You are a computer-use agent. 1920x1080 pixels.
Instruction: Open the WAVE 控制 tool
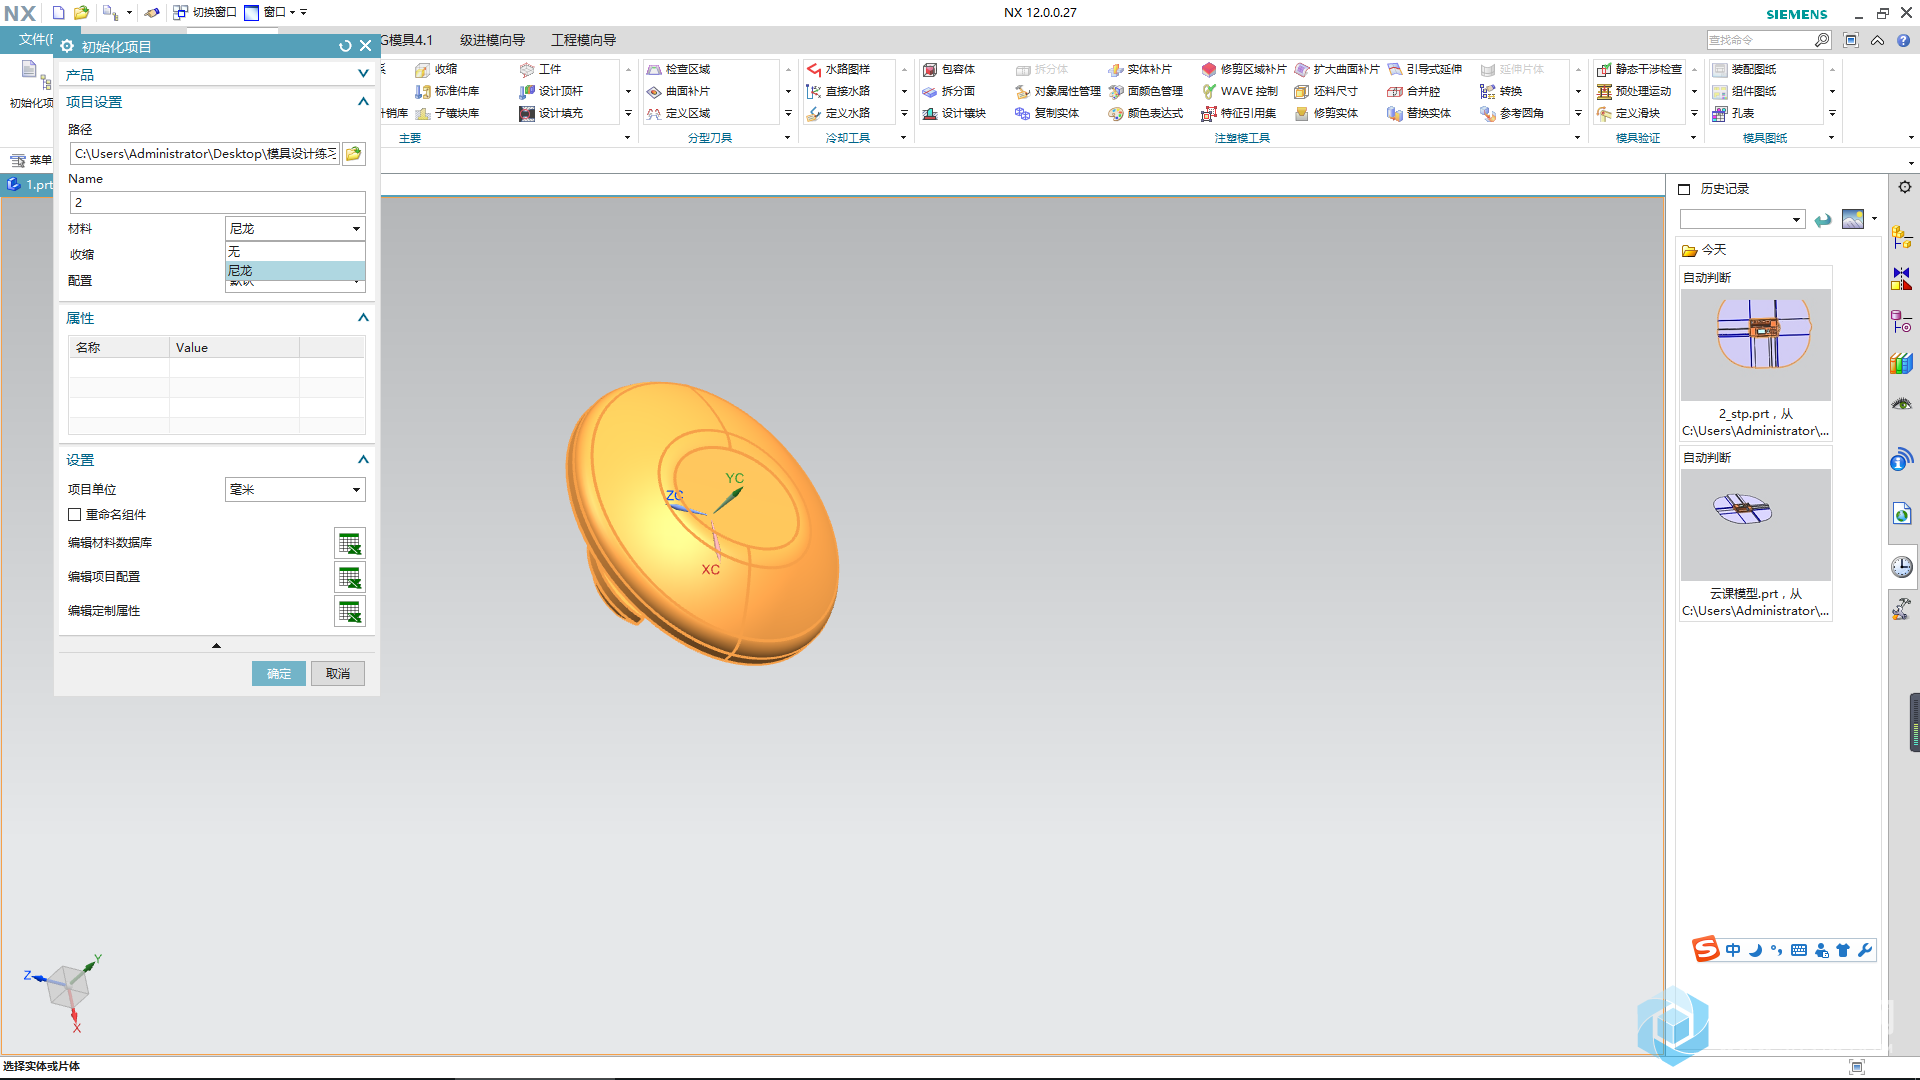point(1240,91)
